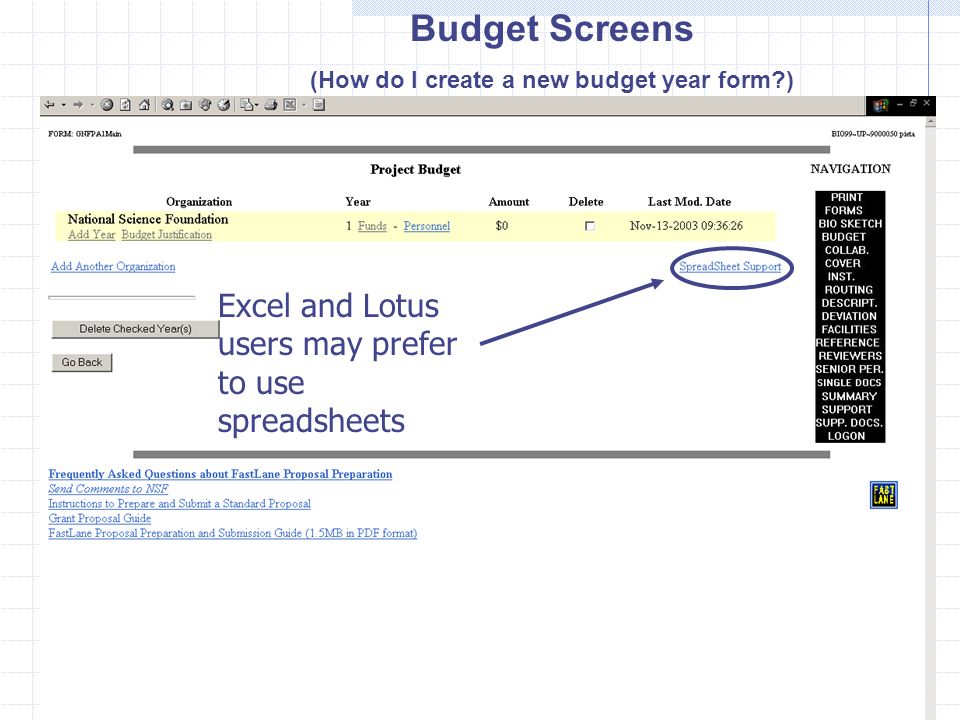Click the Discuss page icon
This screenshot has height=720, width=960.
tap(318, 105)
